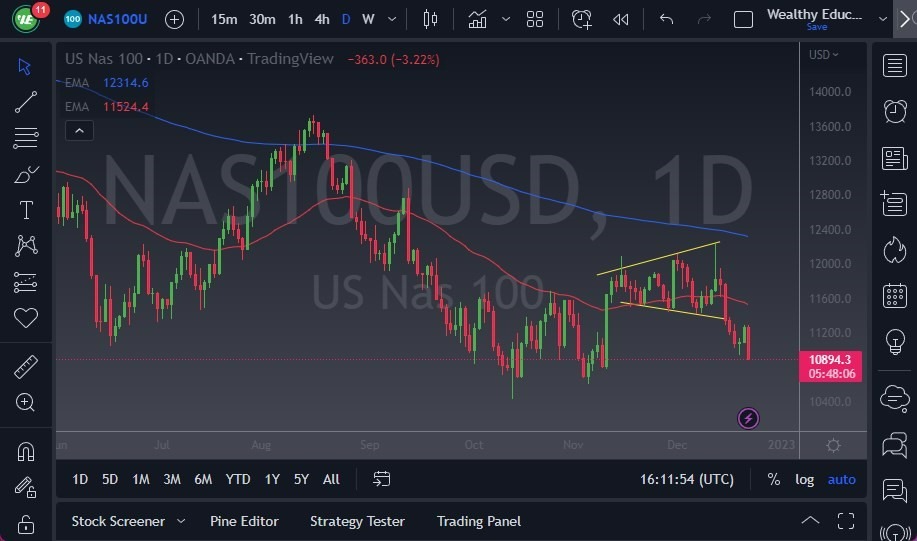Select the W weekly timeframe
The image size is (917, 541).
368,19
